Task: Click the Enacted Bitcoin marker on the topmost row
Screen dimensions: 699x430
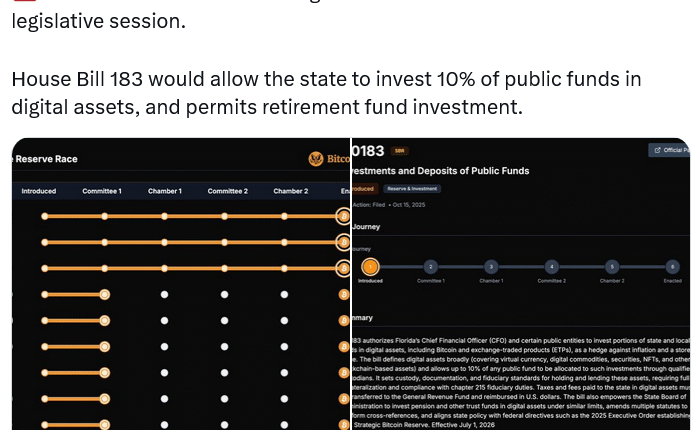Action: 343,216
